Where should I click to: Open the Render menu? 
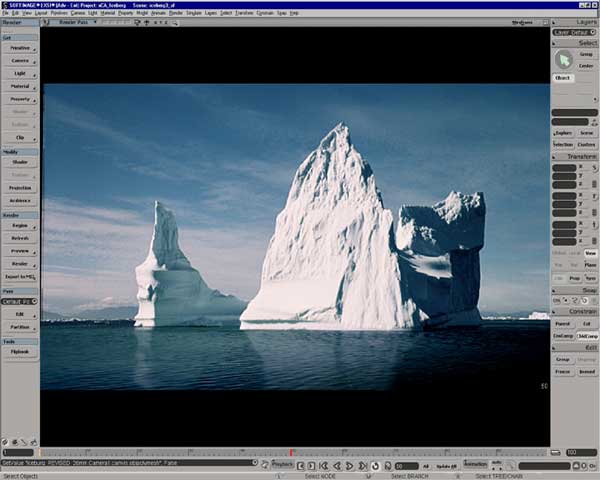coord(176,13)
